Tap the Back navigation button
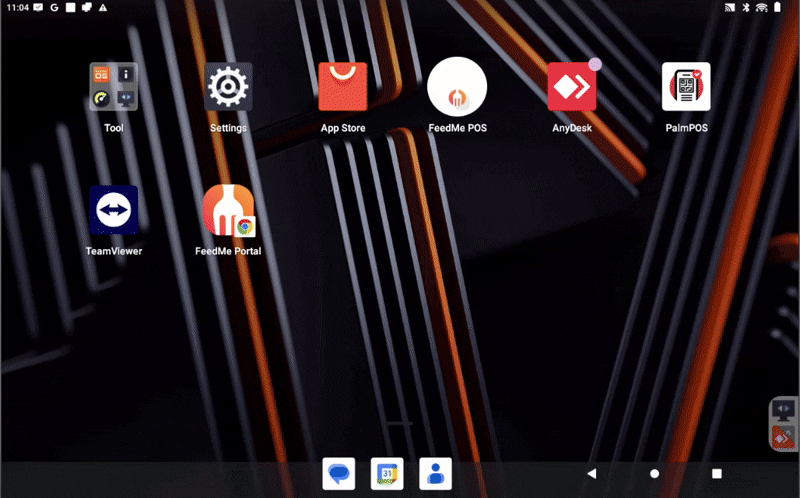Viewport: 800px width, 498px height. pyautogui.click(x=591, y=473)
